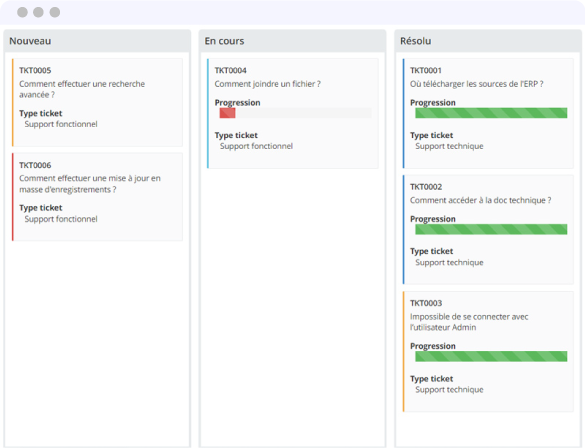Select the En cours column header

[292, 41]
